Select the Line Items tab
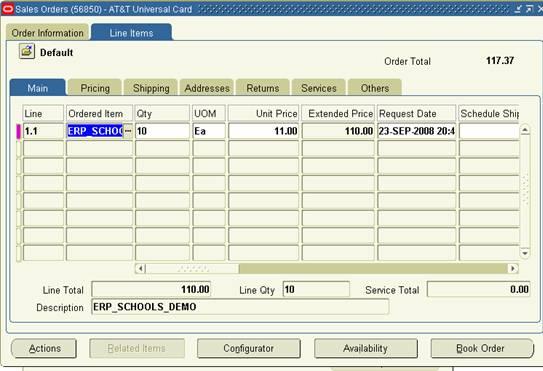 (x=131, y=33)
